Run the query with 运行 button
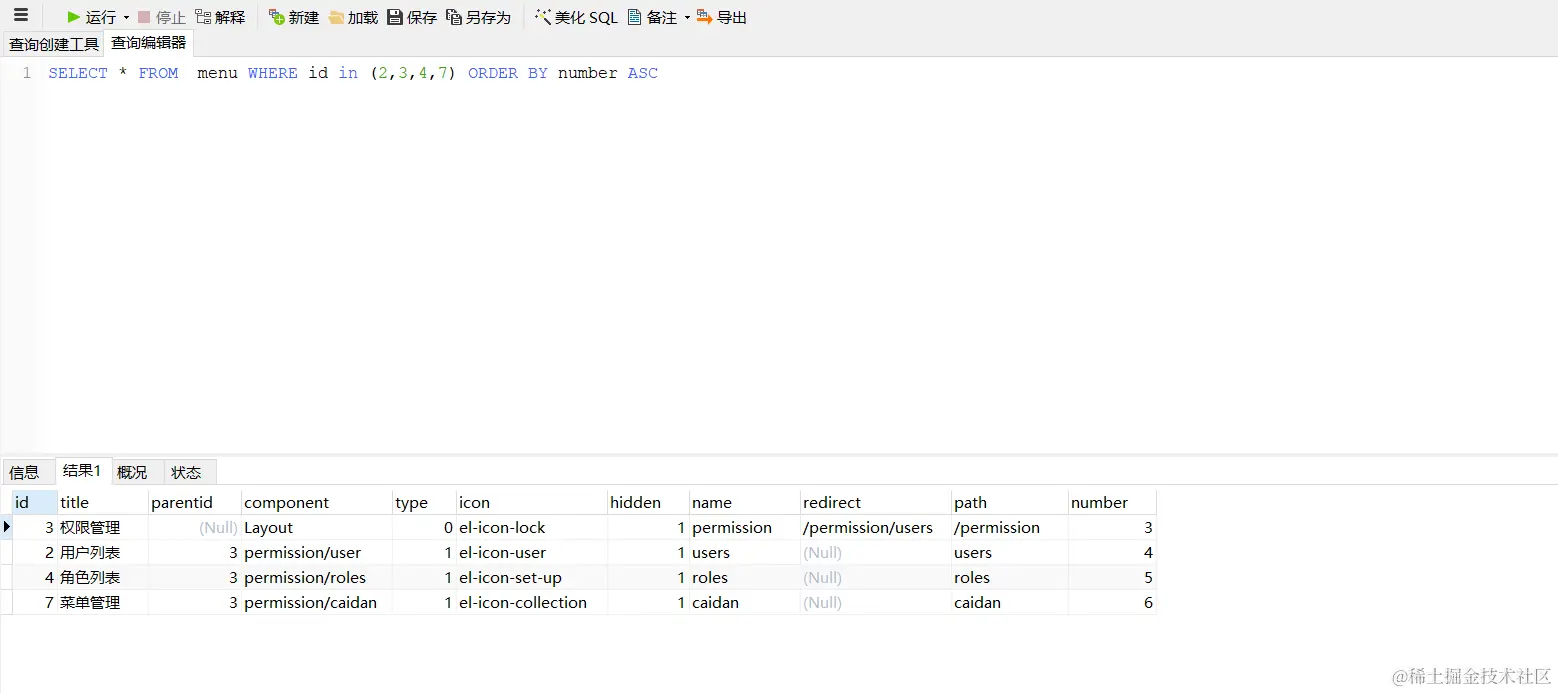This screenshot has height=693, width=1558. point(91,17)
